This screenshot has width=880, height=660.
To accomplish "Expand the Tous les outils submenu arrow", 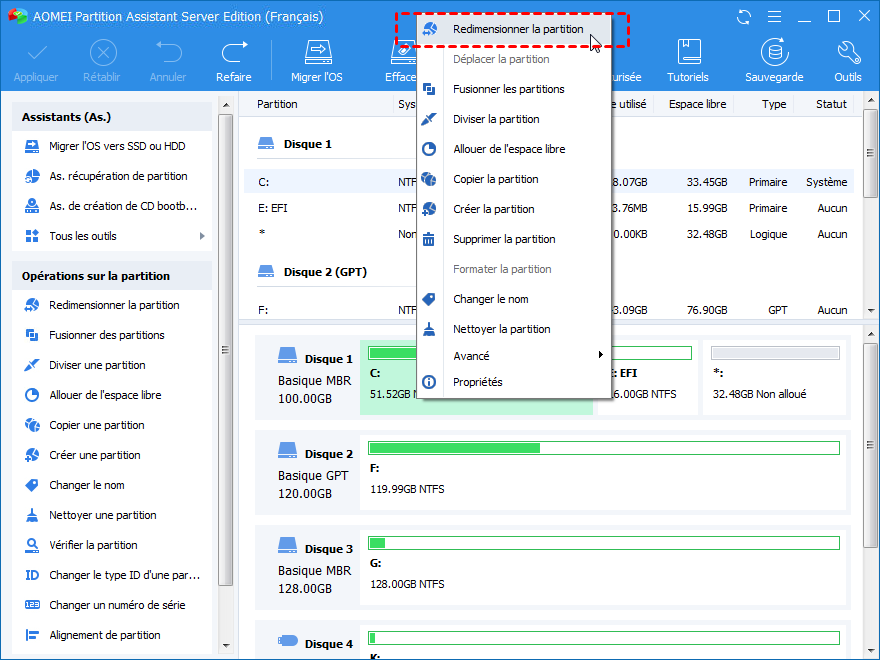I will [x=202, y=236].
